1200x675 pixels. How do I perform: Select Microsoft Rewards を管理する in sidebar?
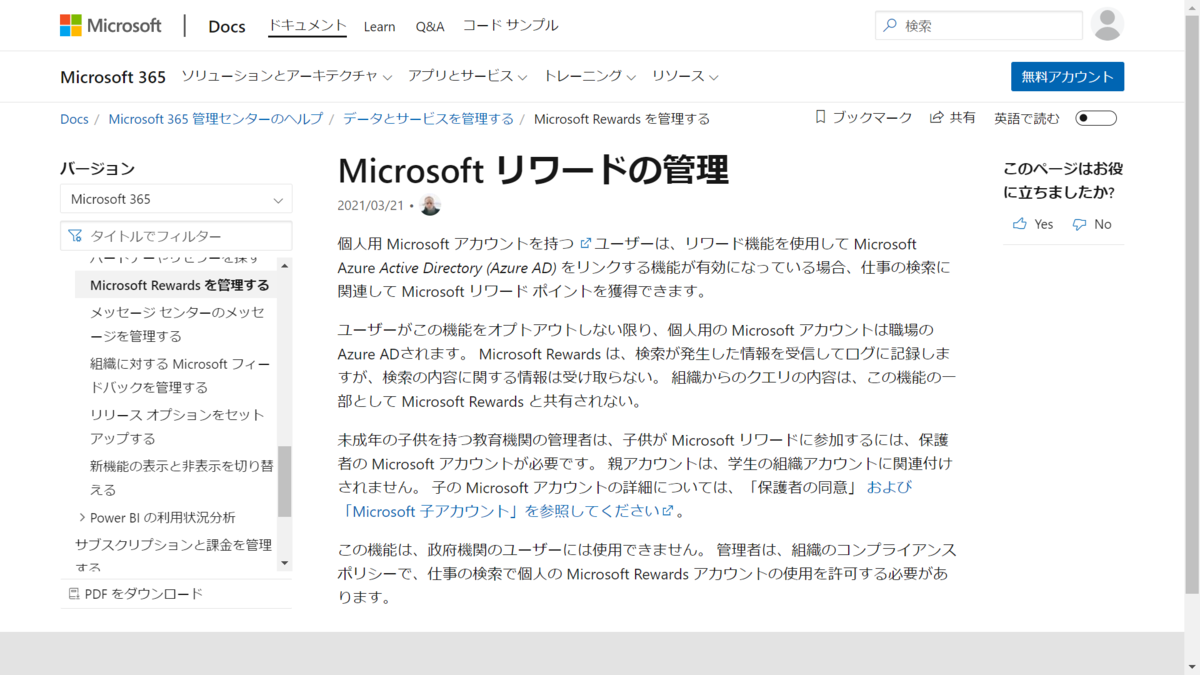[179, 285]
